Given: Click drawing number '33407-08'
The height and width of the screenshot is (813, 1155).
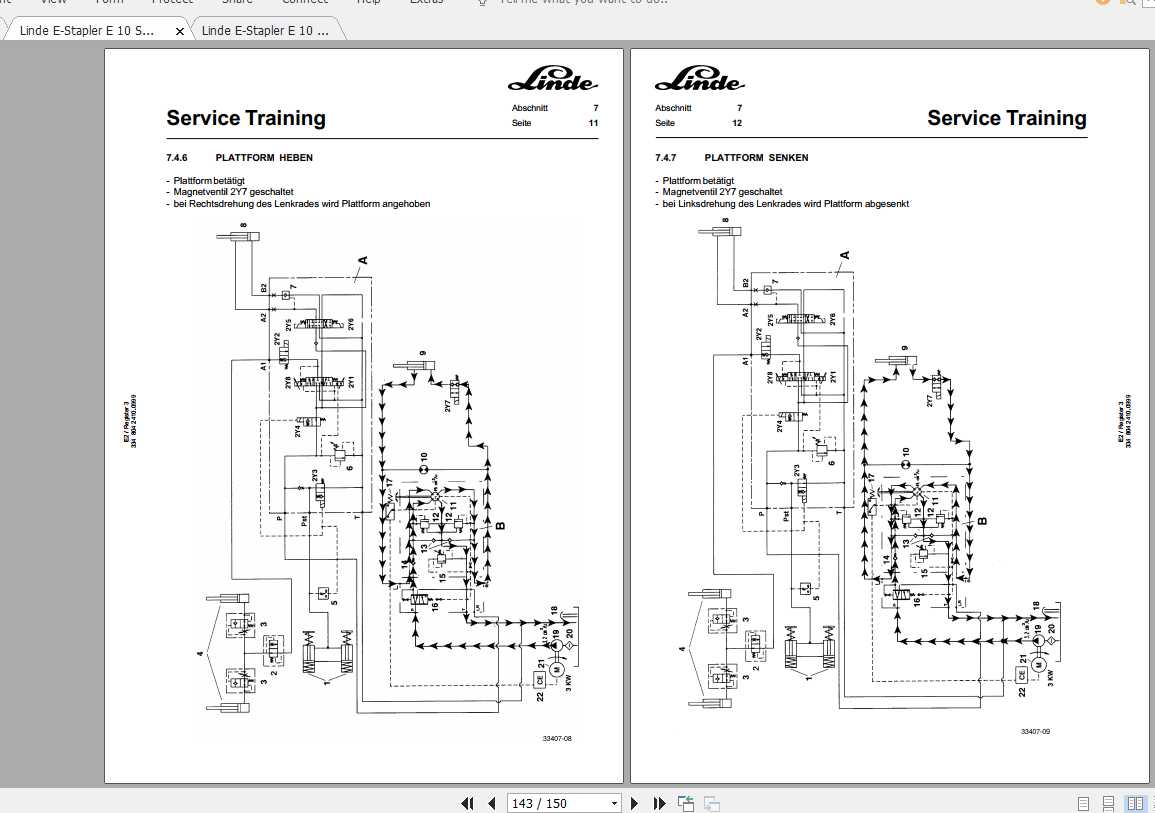Looking at the screenshot, I should (x=557, y=739).
